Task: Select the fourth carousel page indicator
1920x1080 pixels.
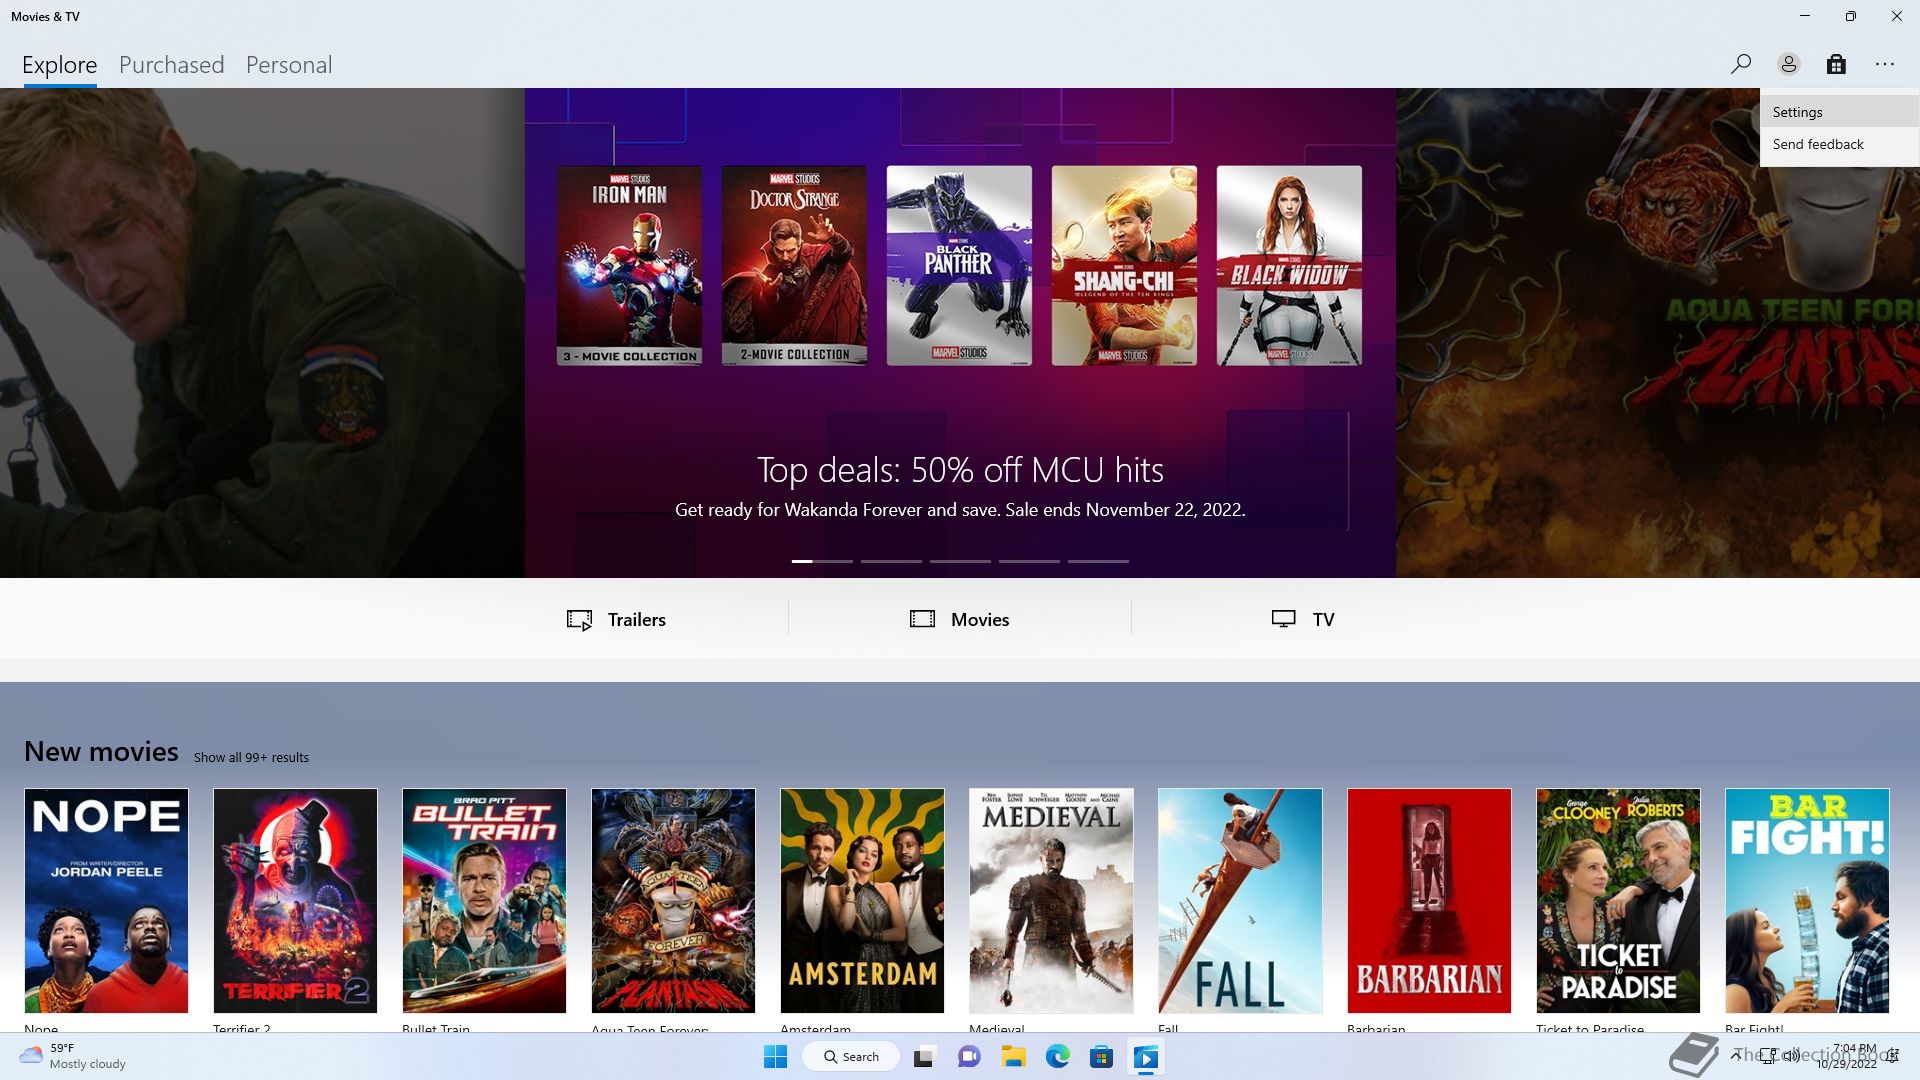Action: point(1029,561)
